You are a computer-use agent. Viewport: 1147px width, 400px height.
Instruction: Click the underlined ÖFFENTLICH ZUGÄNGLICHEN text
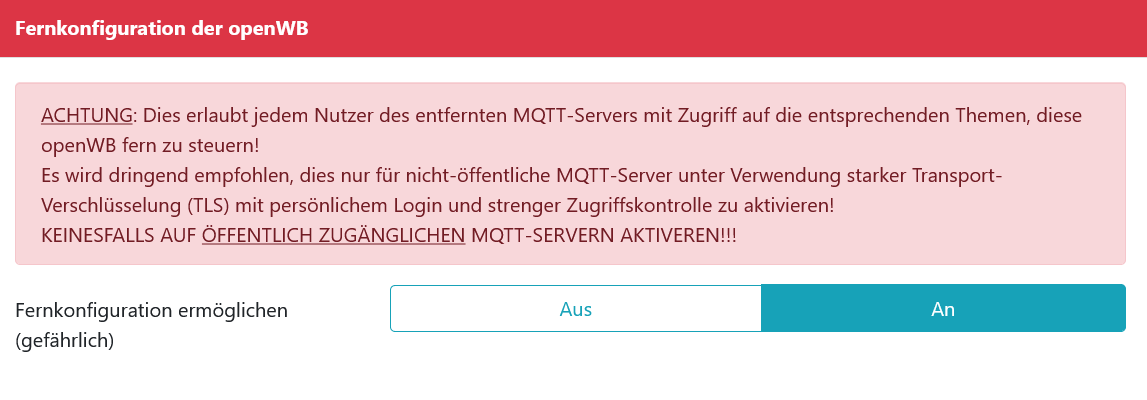click(334, 235)
